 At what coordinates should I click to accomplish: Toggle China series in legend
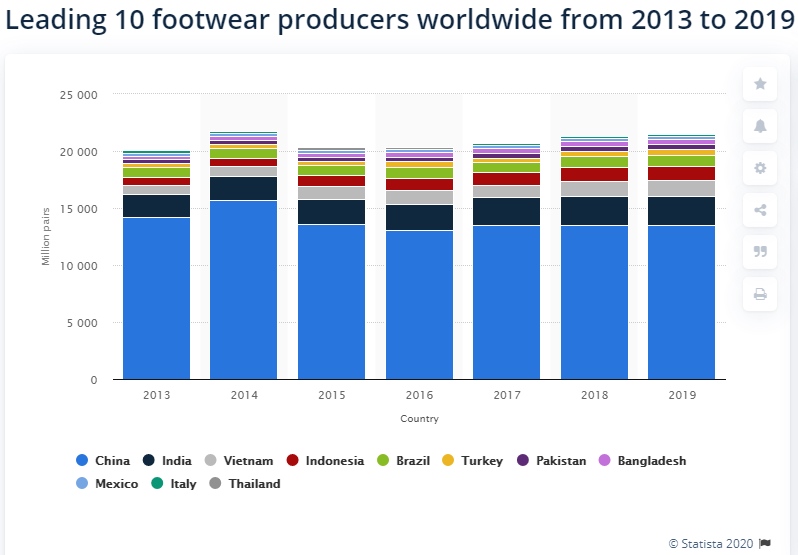point(104,461)
